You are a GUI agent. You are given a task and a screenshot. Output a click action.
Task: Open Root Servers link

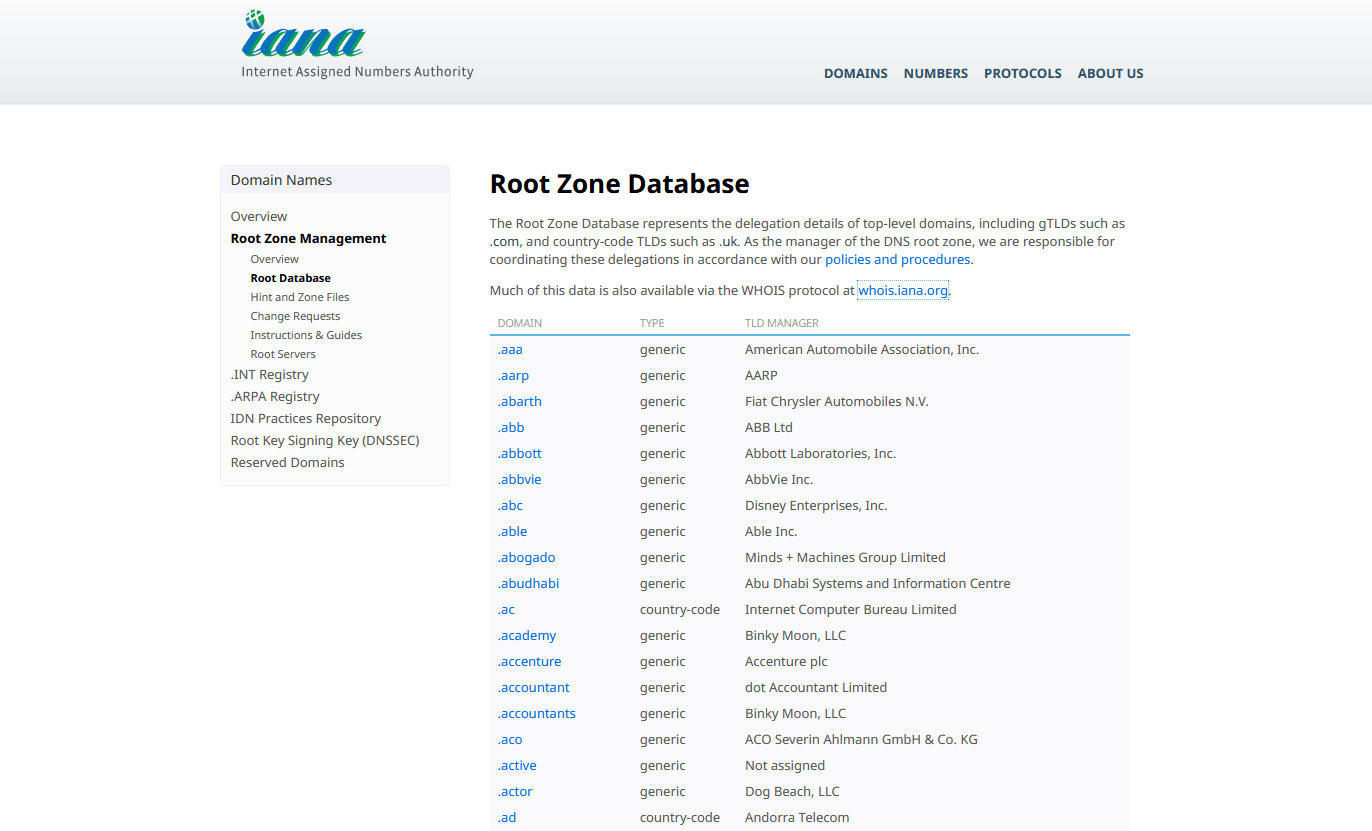[x=283, y=354]
